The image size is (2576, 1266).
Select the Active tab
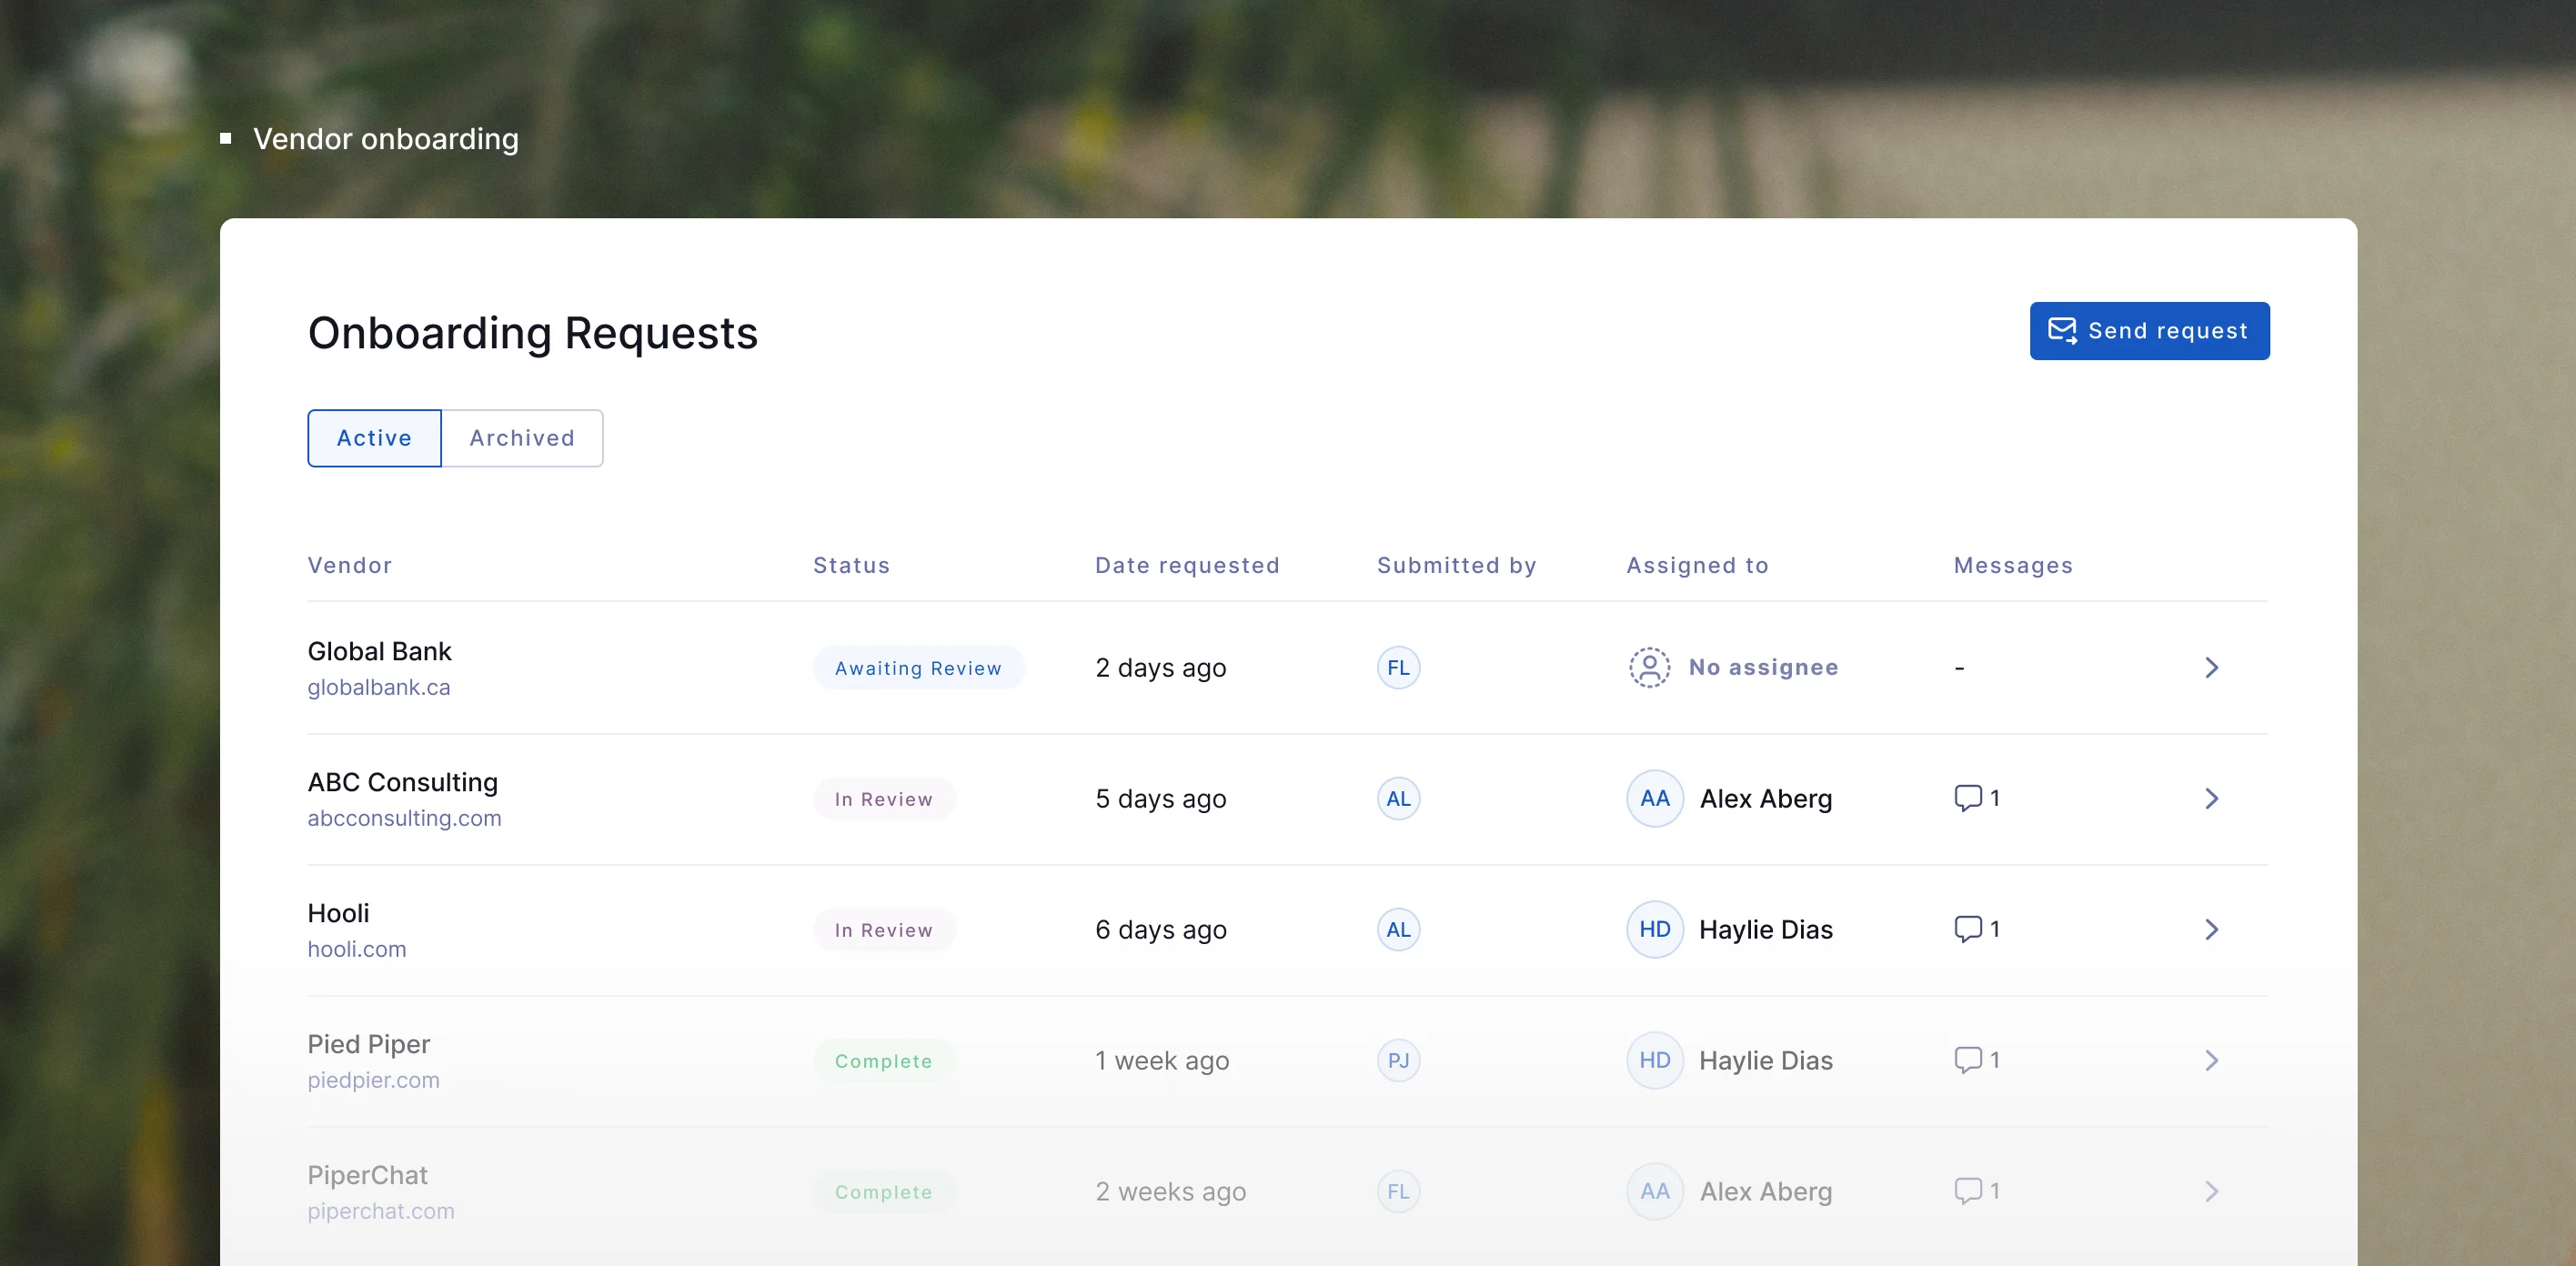coord(374,438)
